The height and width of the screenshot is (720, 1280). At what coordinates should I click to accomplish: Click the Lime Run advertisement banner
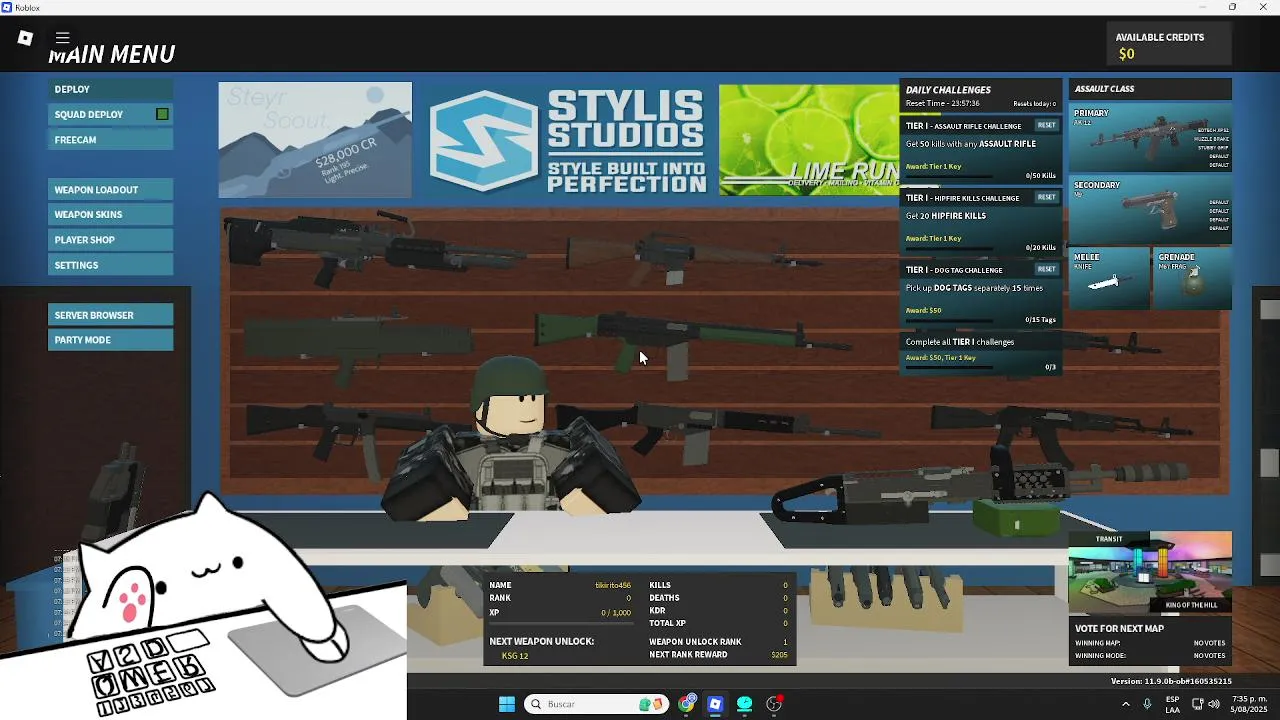pos(808,140)
